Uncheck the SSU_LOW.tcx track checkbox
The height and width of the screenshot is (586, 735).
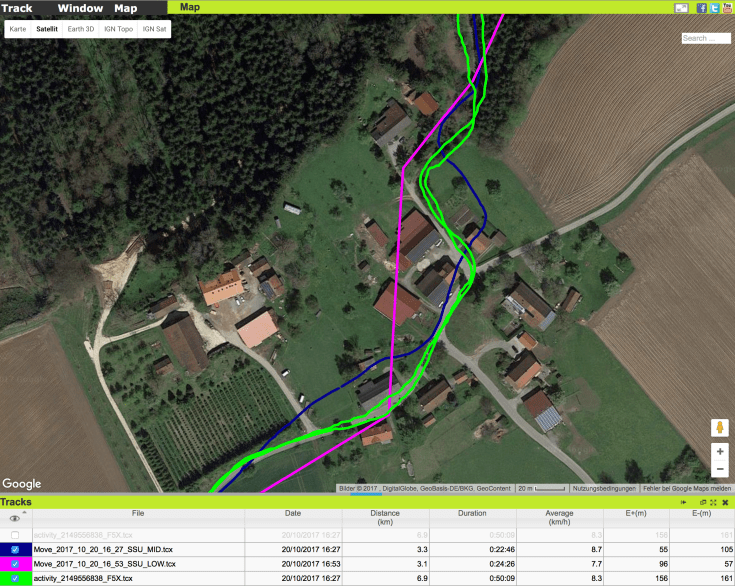pyautogui.click(x=15, y=564)
